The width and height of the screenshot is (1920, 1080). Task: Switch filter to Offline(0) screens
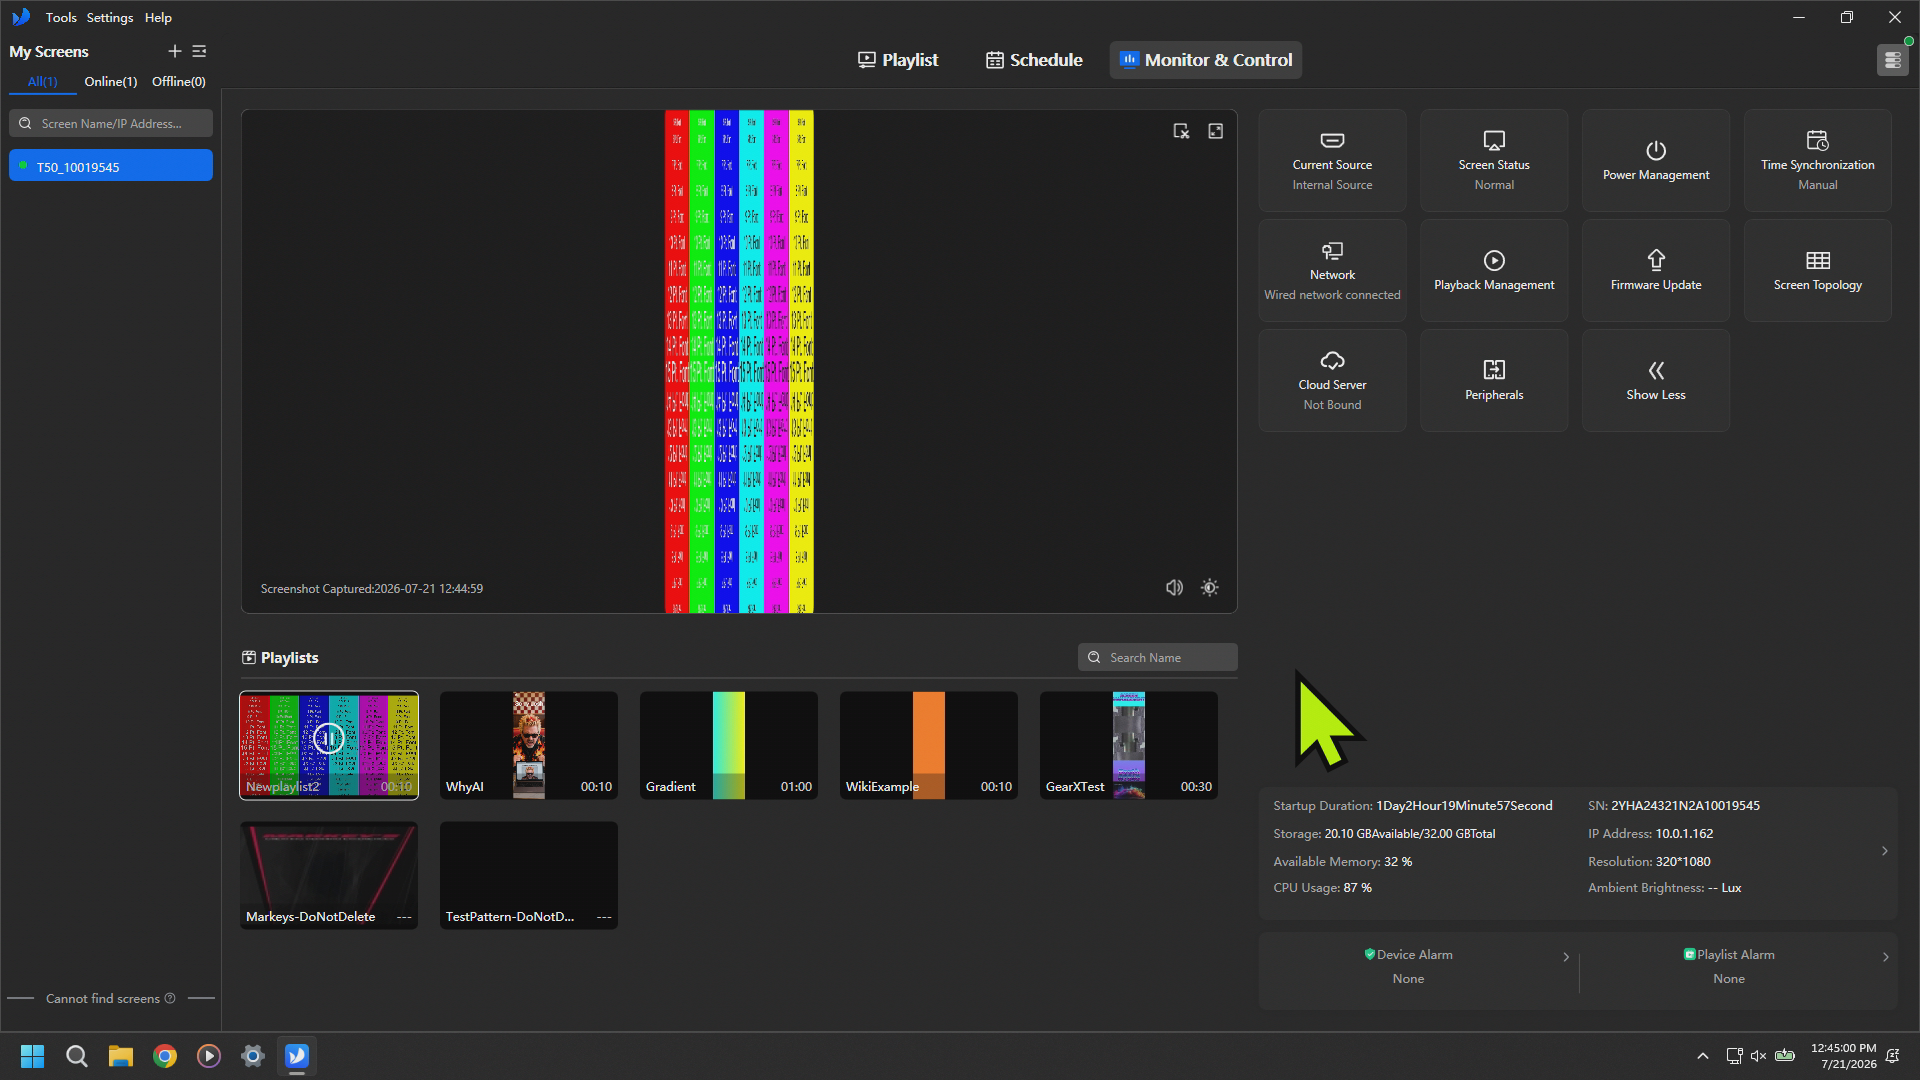tap(179, 82)
